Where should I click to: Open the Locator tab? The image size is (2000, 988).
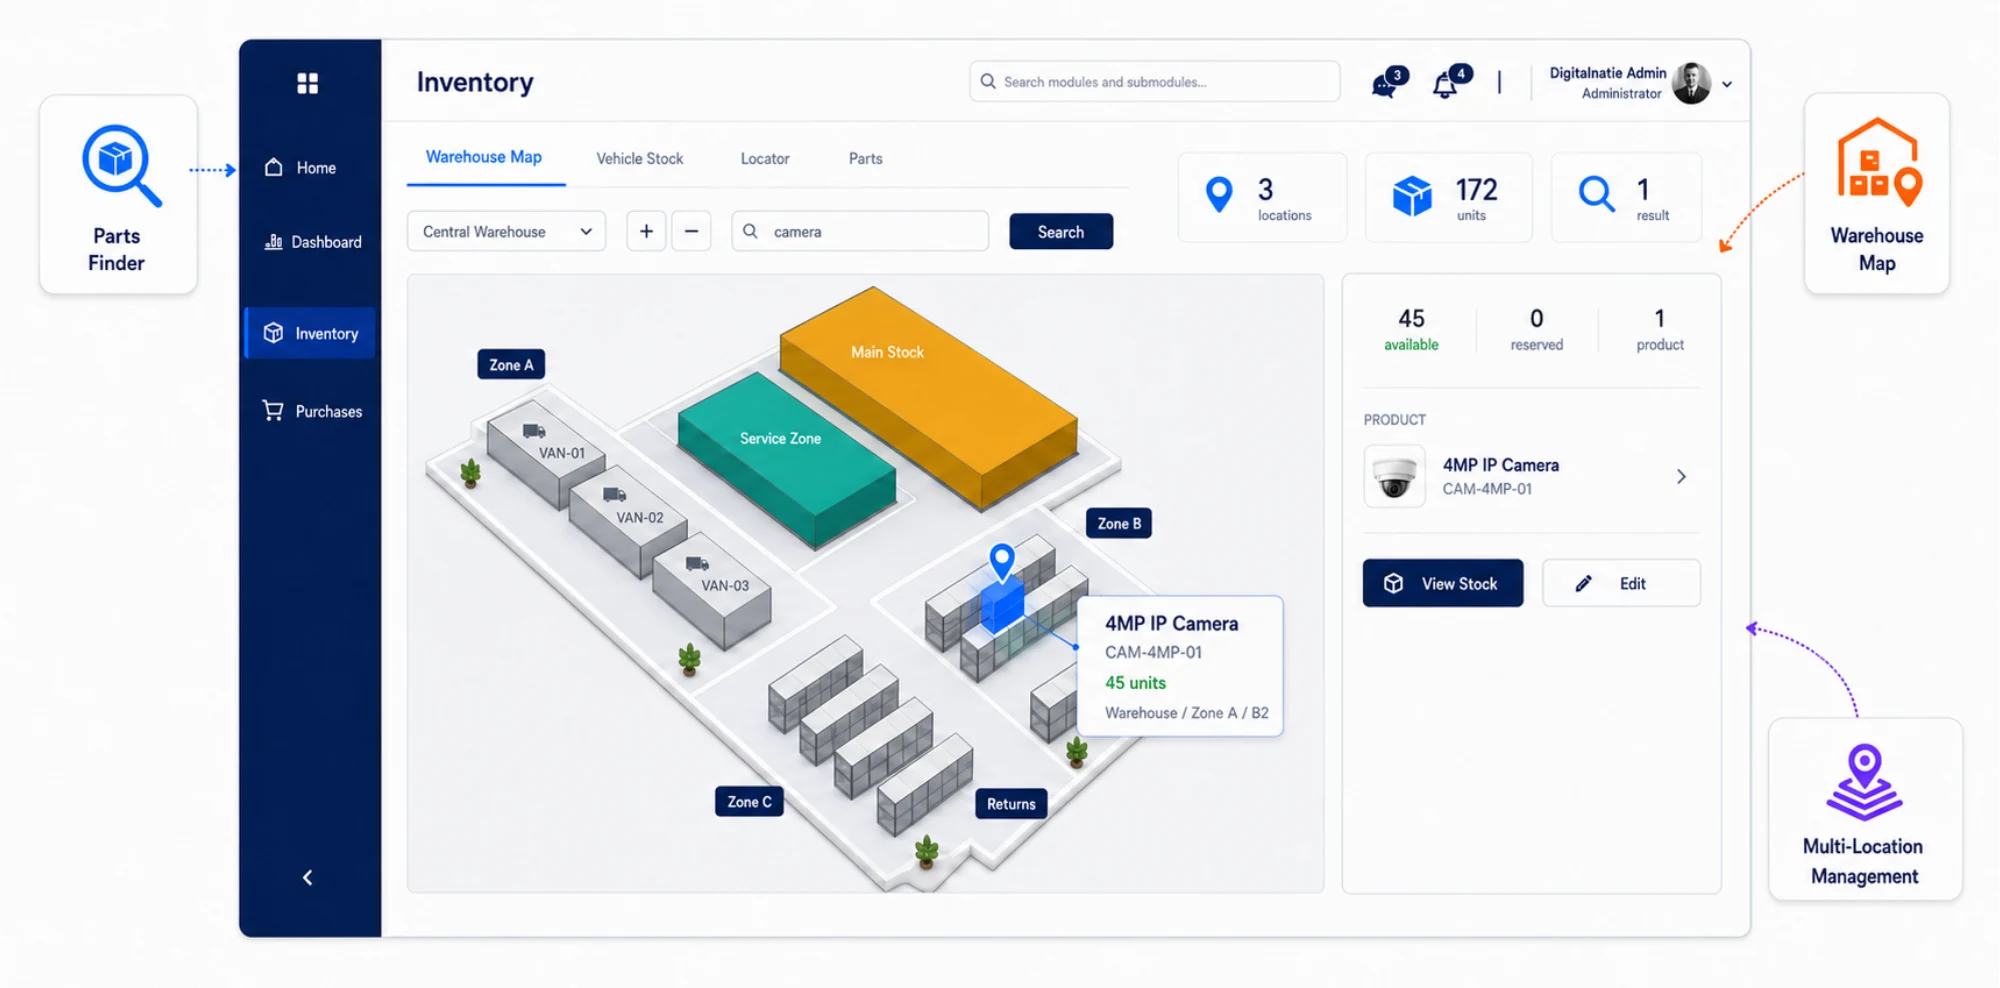click(x=765, y=158)
